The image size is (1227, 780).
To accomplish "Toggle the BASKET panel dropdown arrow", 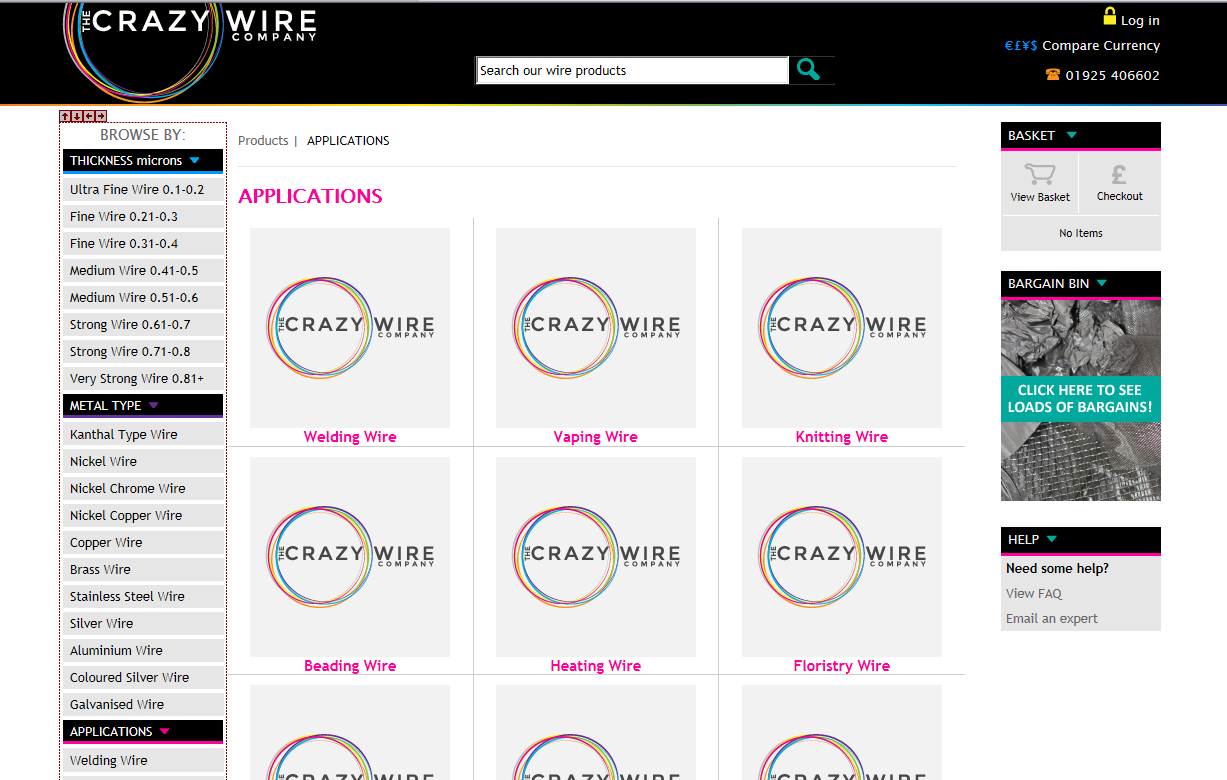I will pos(1071,135).
